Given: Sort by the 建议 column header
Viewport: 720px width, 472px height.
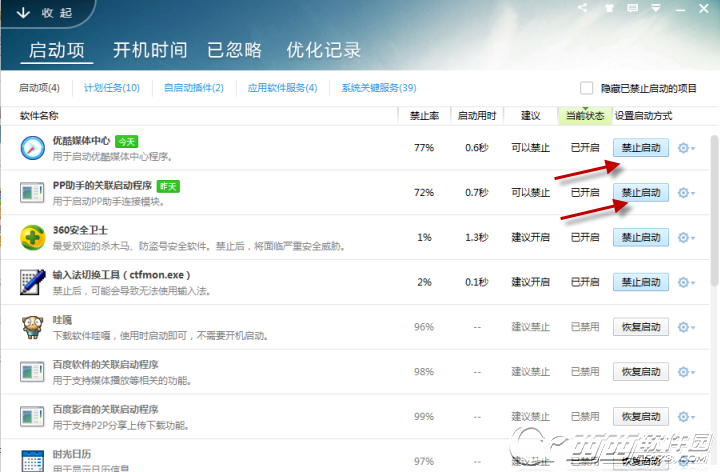Looking at the screenshot, I should point(530,116).
